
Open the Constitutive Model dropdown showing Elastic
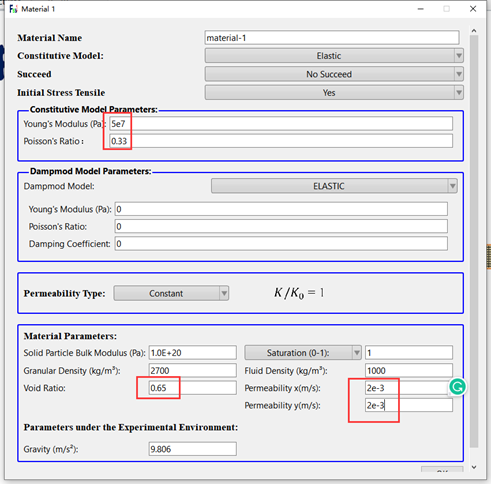coord(334,56)
